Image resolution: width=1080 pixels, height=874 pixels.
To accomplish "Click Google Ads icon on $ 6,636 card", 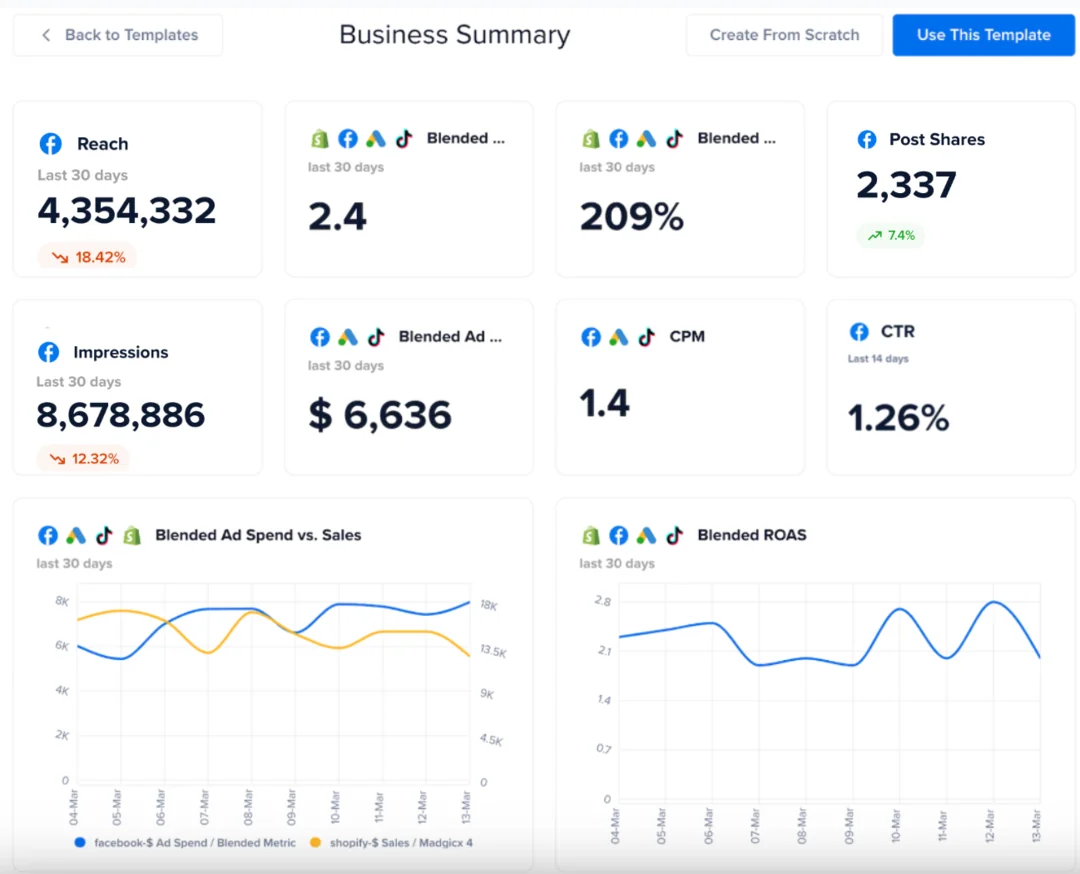I will pyautogui.click(x=348, y=337).
